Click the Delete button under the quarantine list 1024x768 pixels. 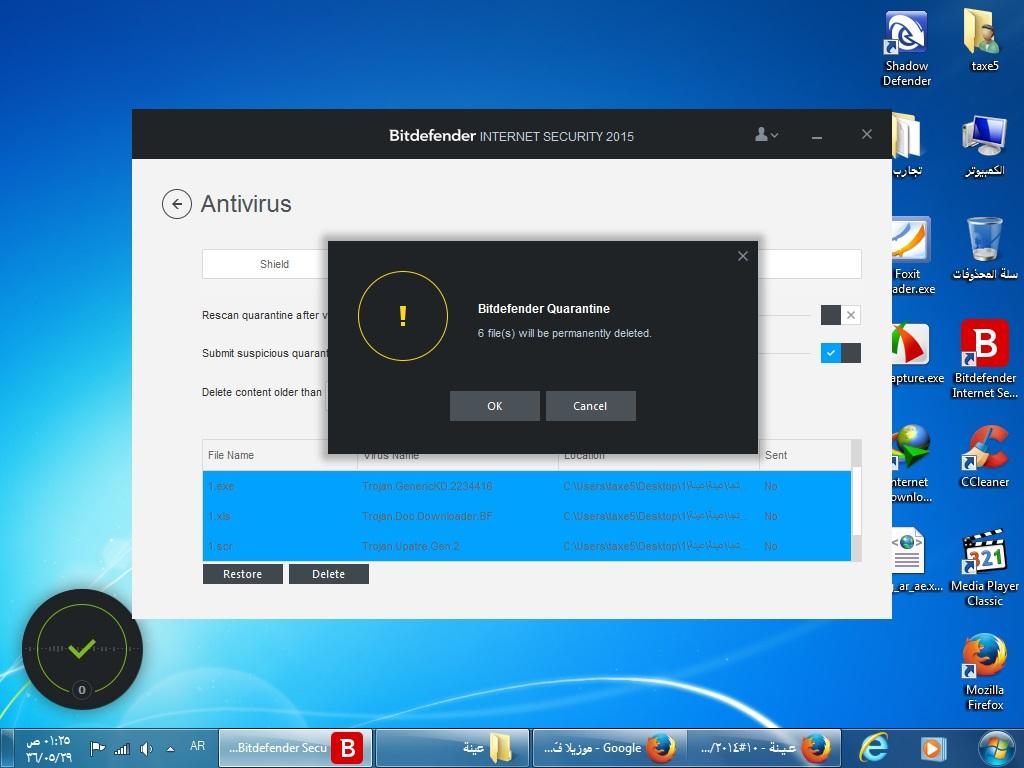(328, 574)
